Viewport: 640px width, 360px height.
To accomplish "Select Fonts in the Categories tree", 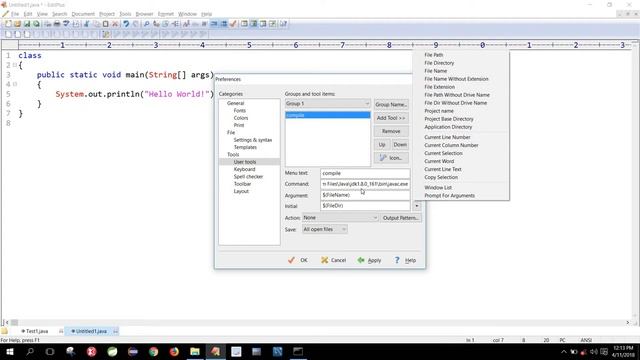I will pos(240,111).
